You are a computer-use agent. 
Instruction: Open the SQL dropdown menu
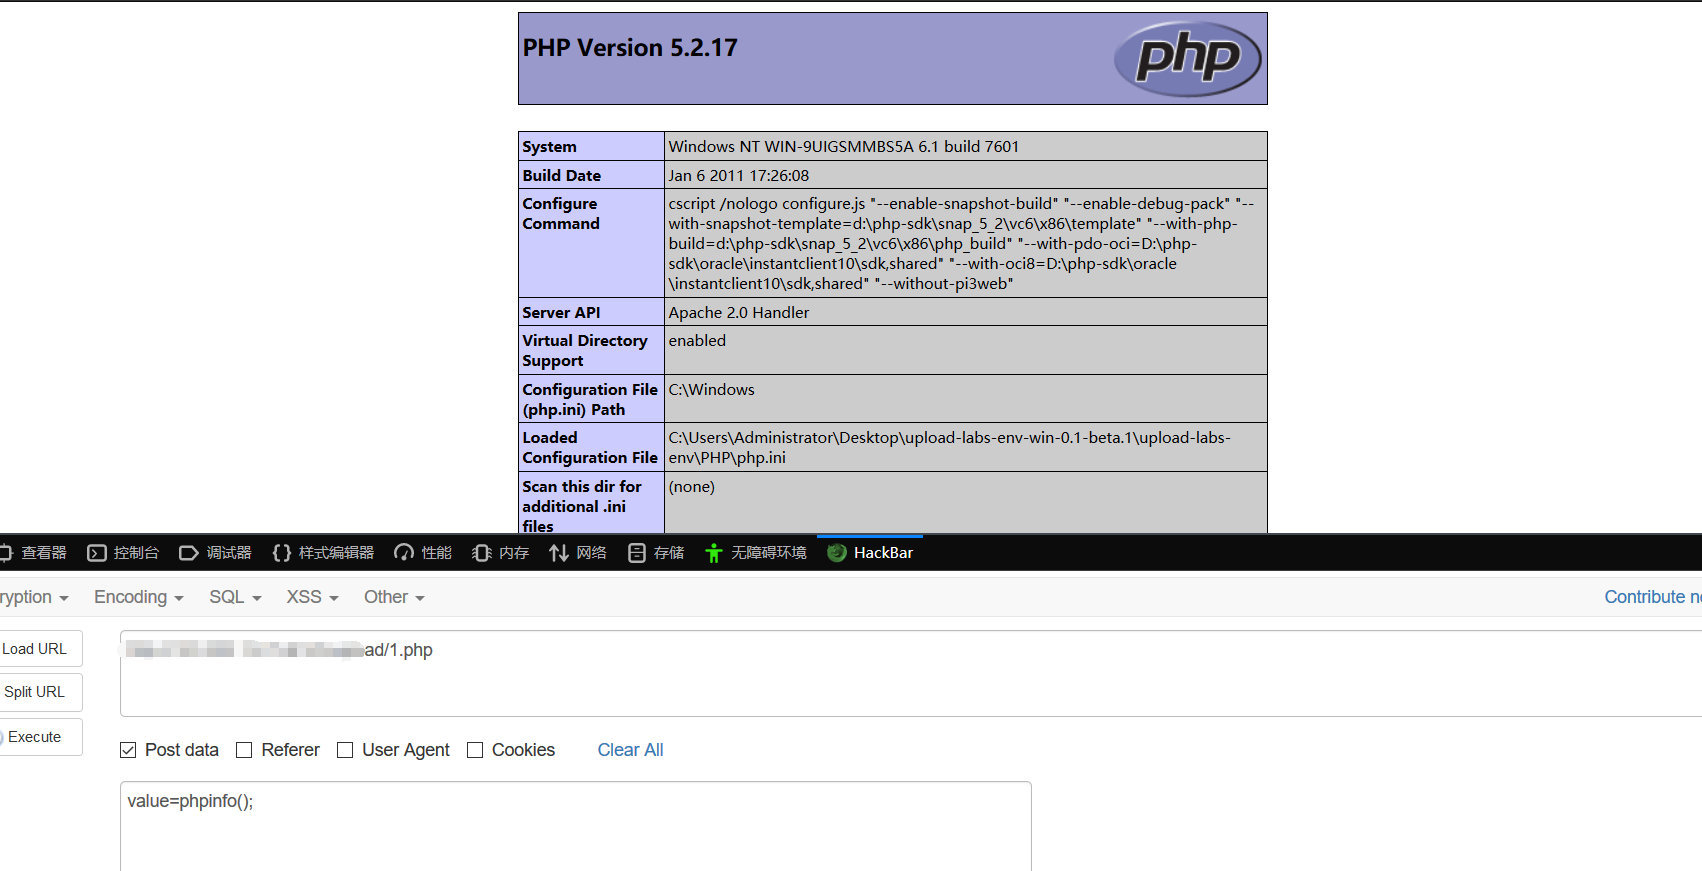[x=235, y=597]
